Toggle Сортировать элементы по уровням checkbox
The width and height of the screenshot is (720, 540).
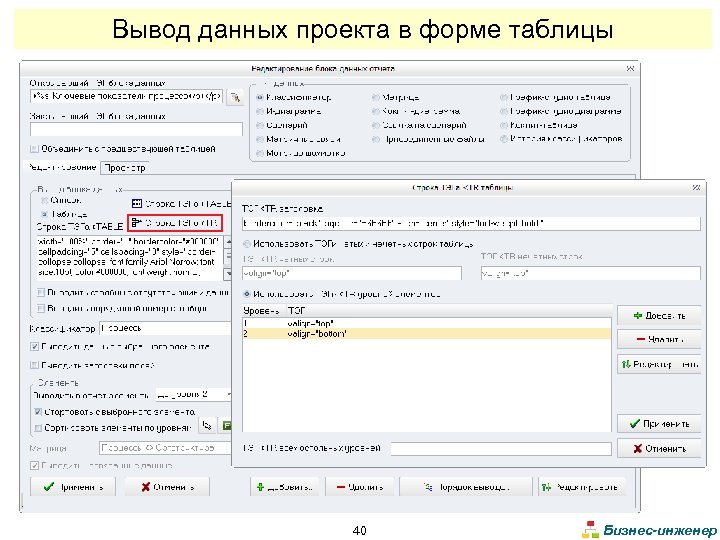[38, 428]
